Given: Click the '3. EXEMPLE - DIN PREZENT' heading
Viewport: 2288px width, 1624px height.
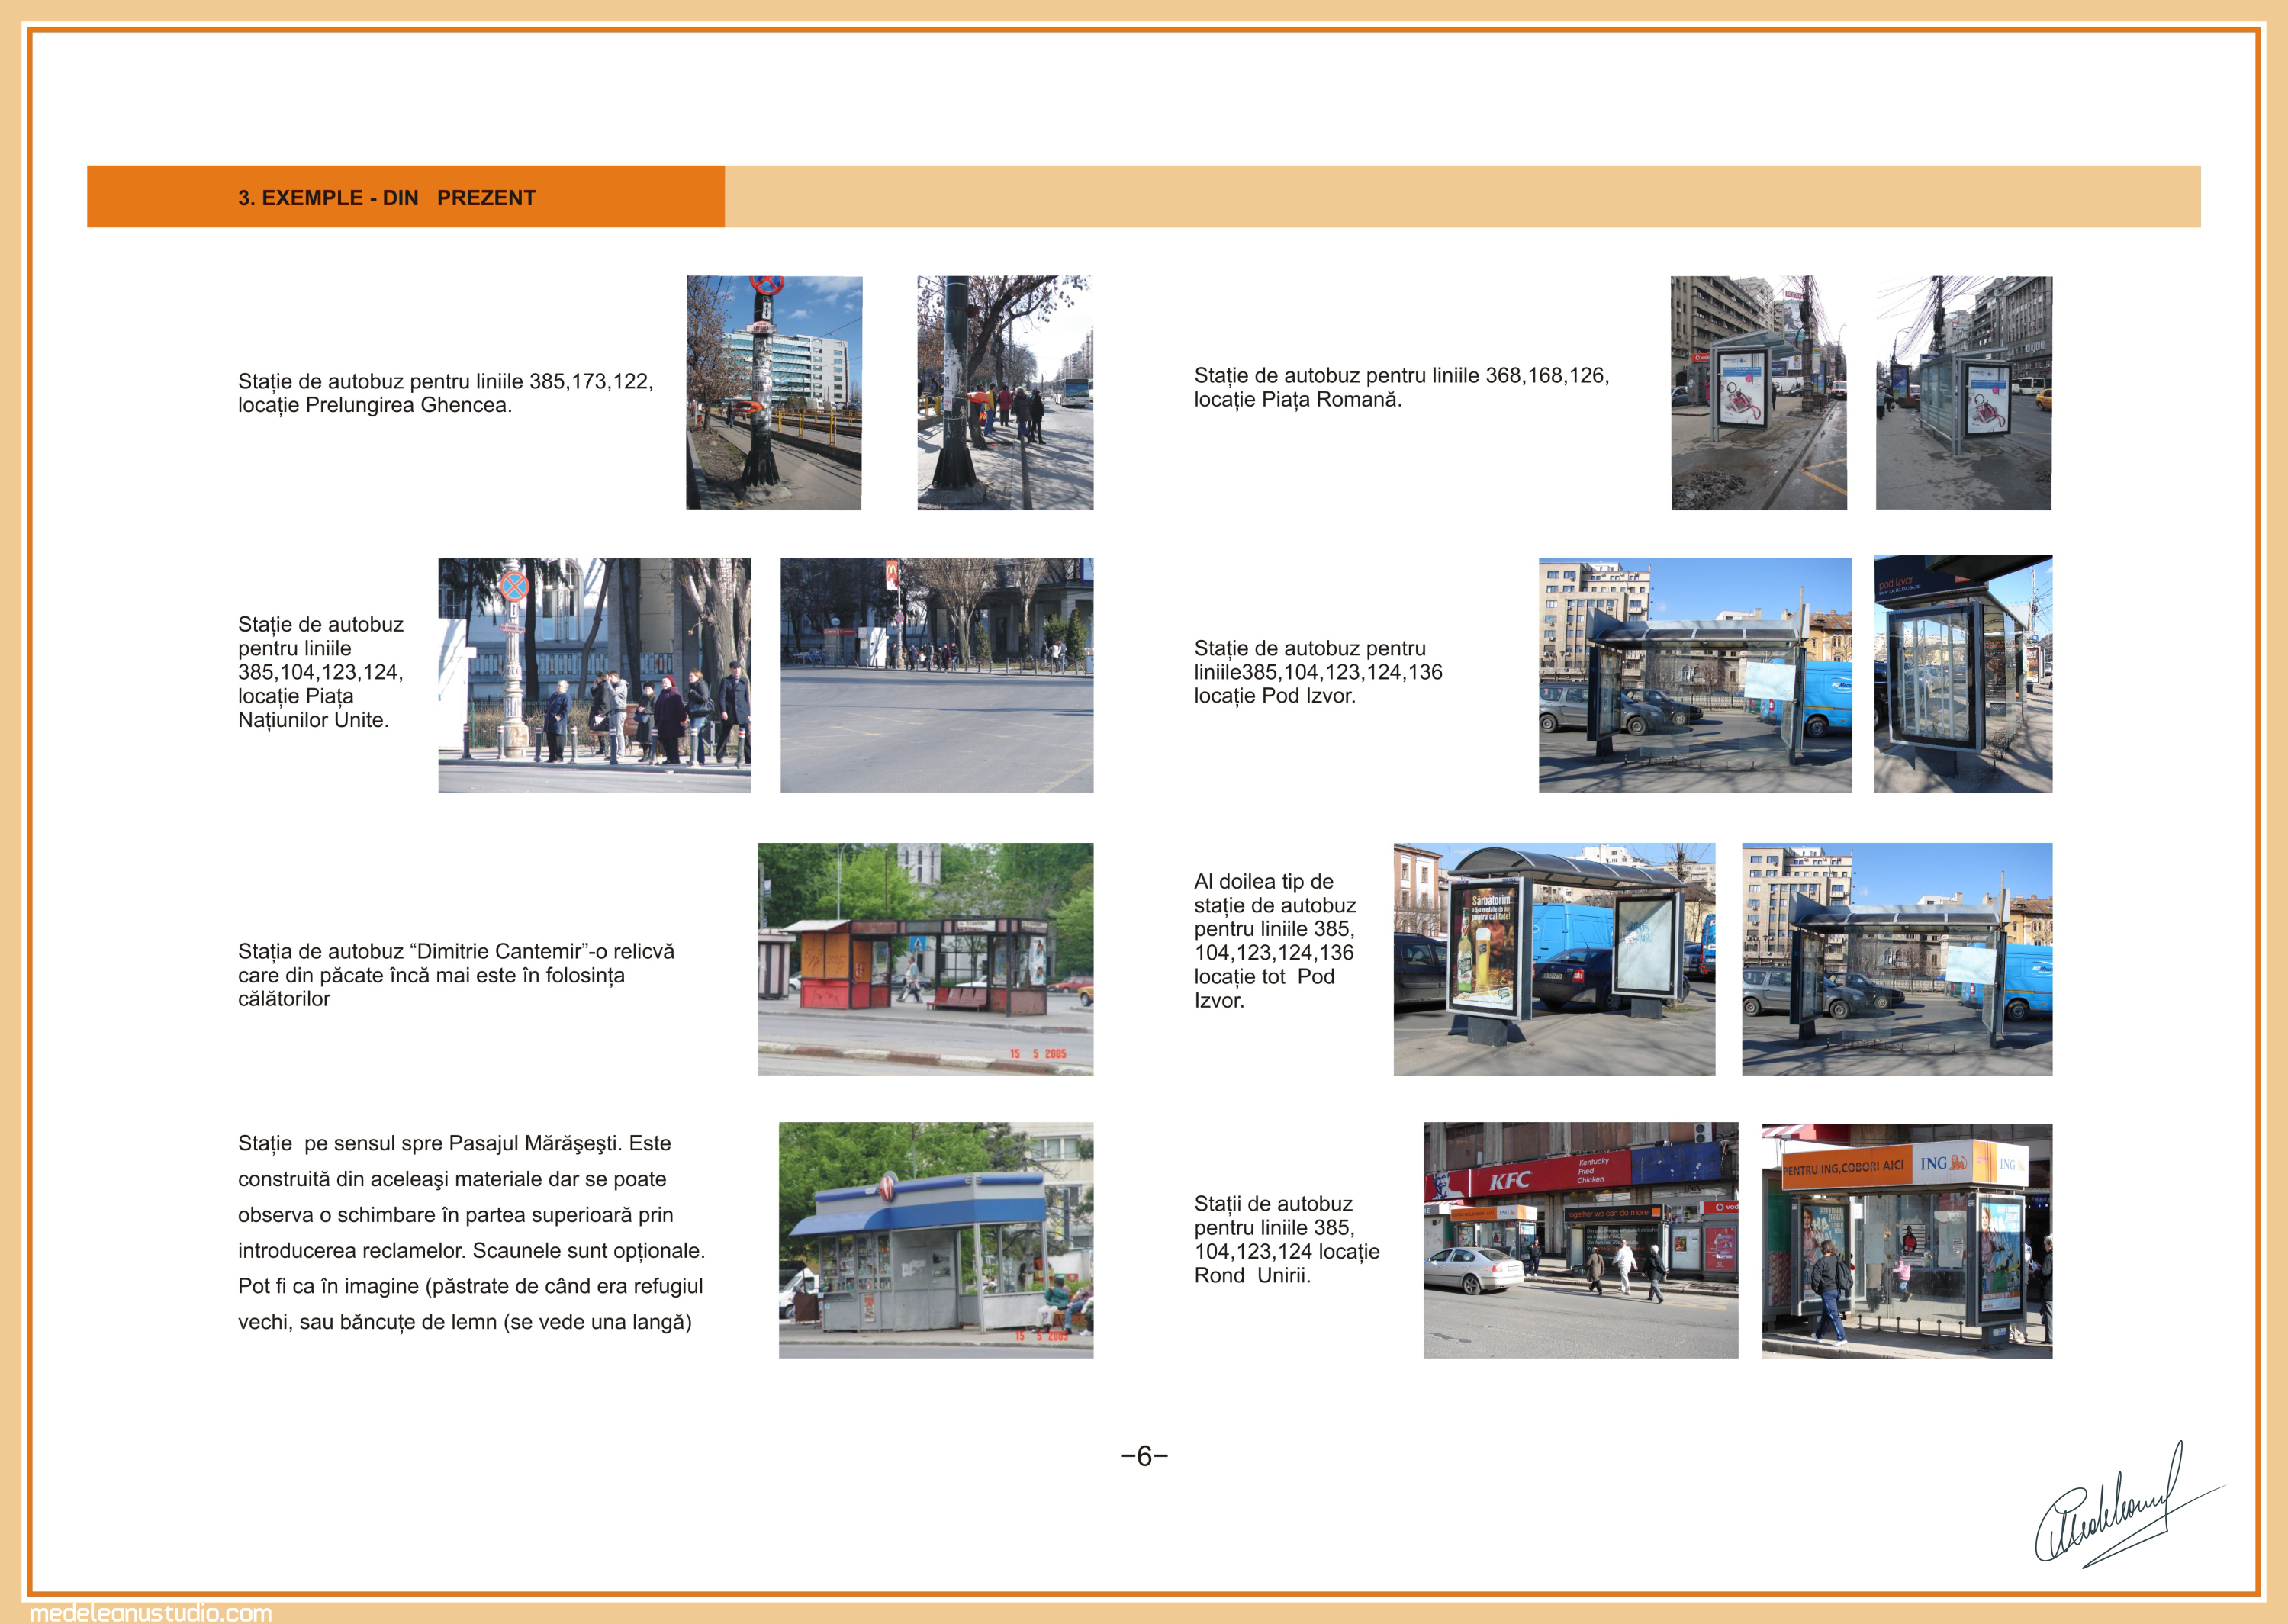Looking at the screenshot, I should (386, 198).
